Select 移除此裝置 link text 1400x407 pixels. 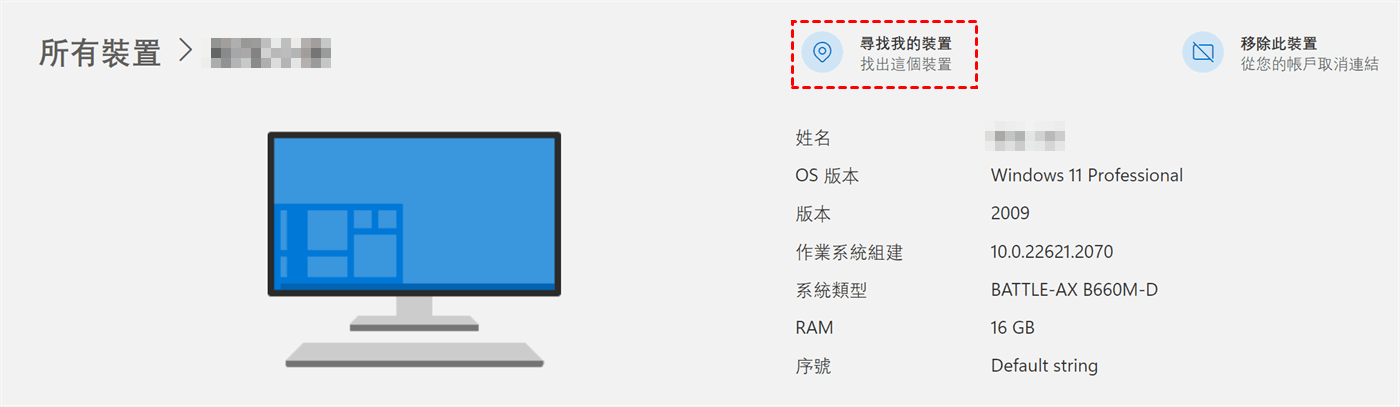pos(1279,43)
